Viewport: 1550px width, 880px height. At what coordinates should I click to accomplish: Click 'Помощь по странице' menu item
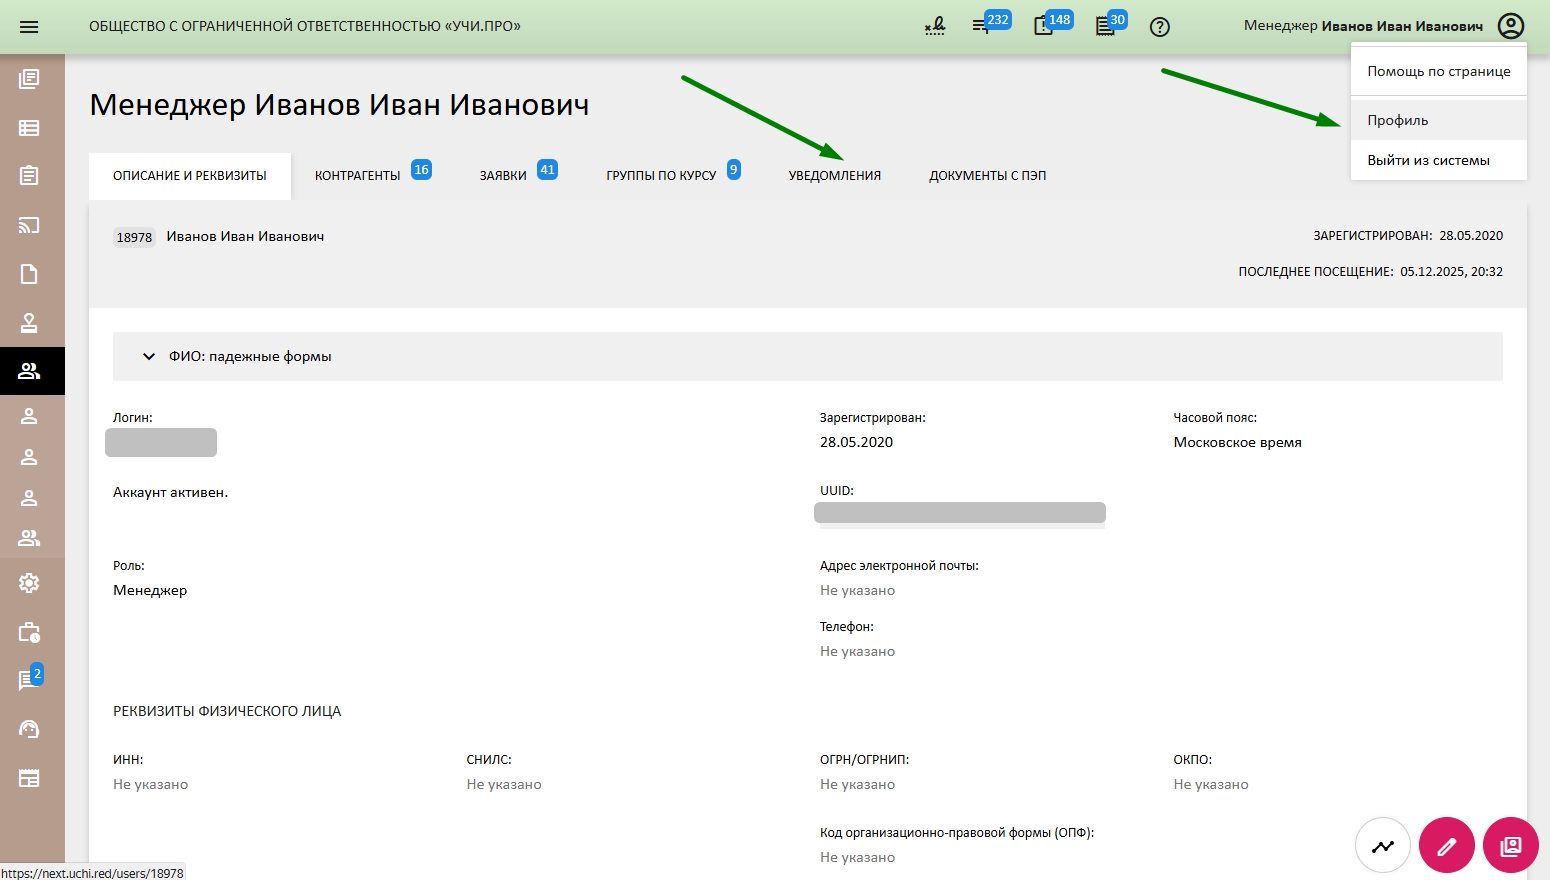click(1438, 71)
